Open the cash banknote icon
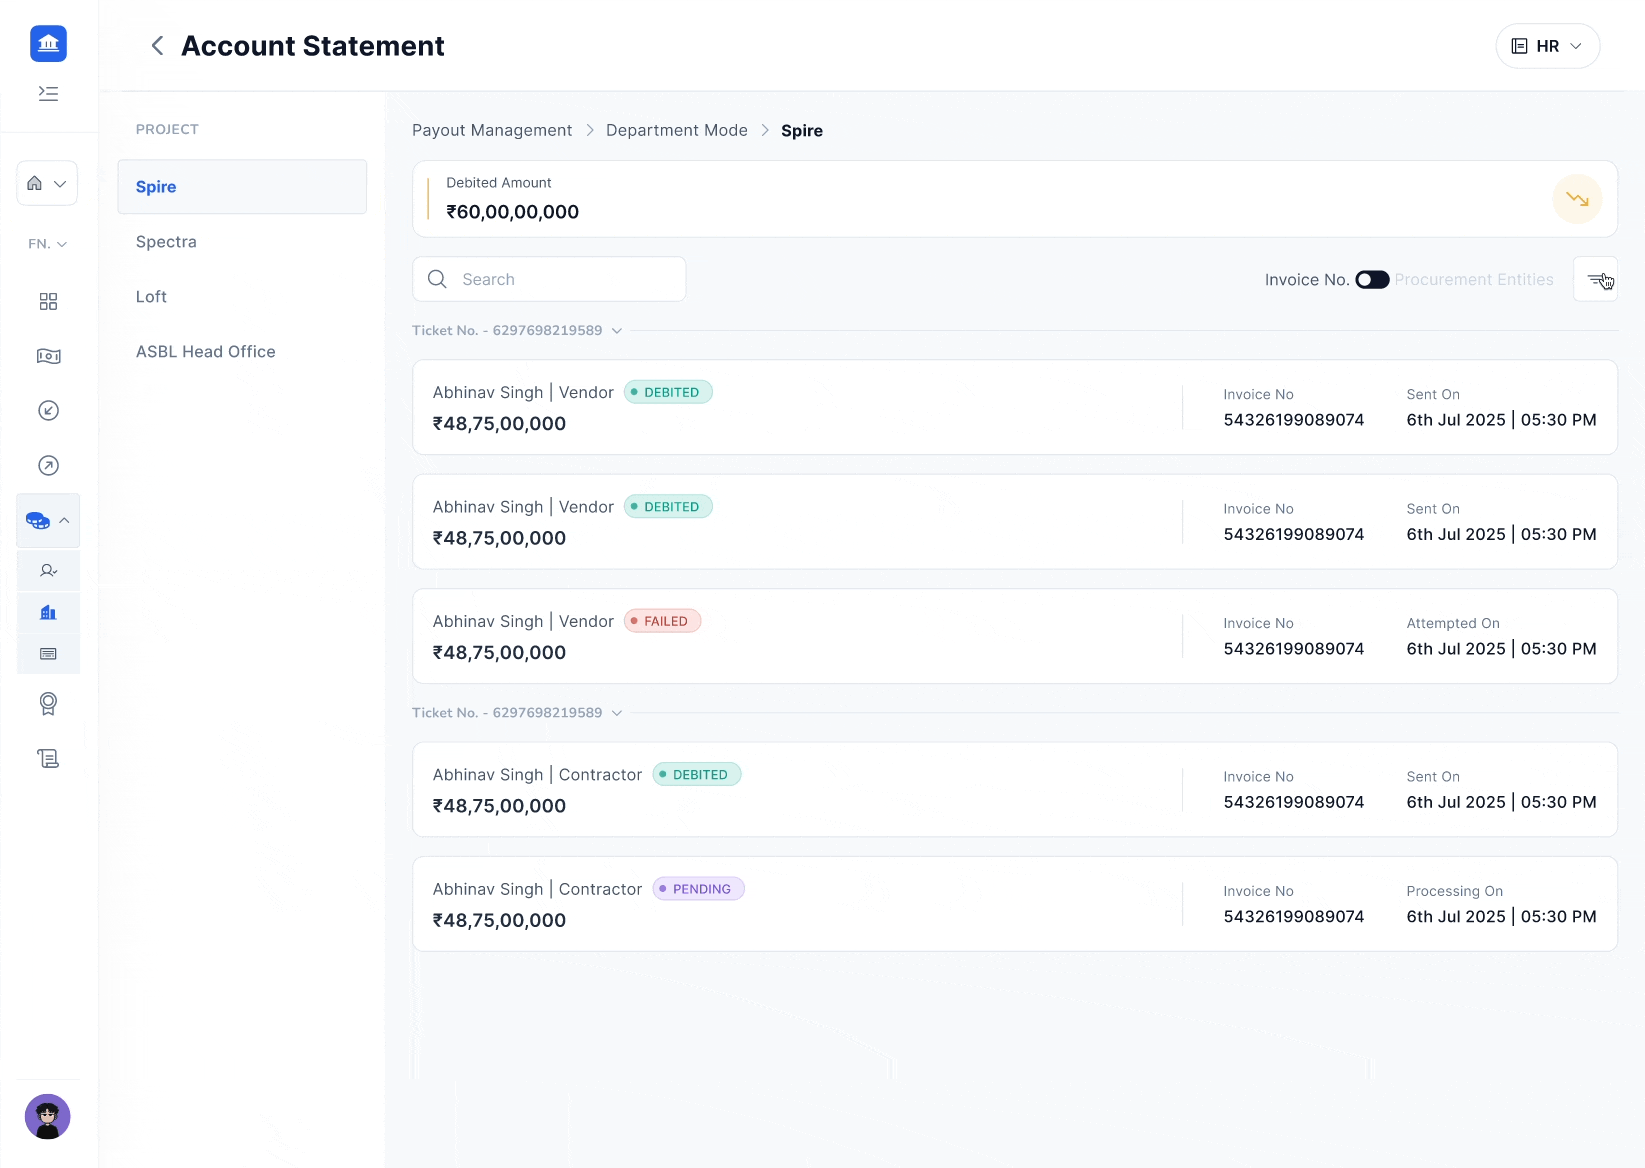This screenshot has width=1645, height=1168. [48, 356]
